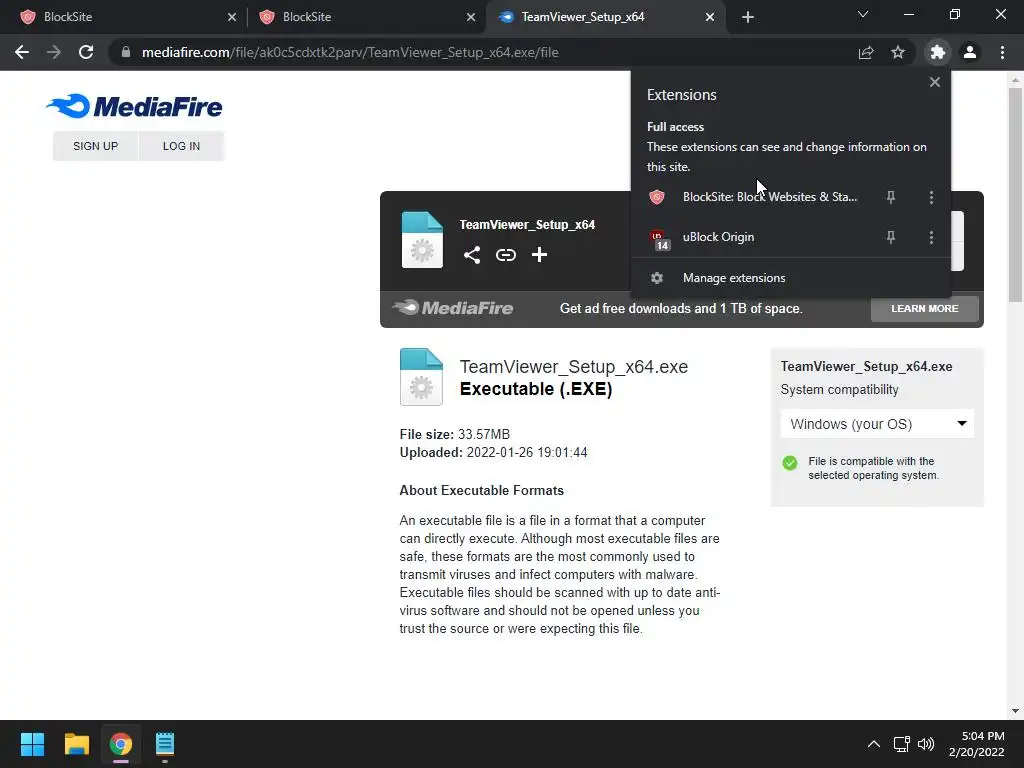The image size is (1024, 768).
Task: Select the TeamViewer_Setup_x64 tab
Action: click(x=605, y=17)
